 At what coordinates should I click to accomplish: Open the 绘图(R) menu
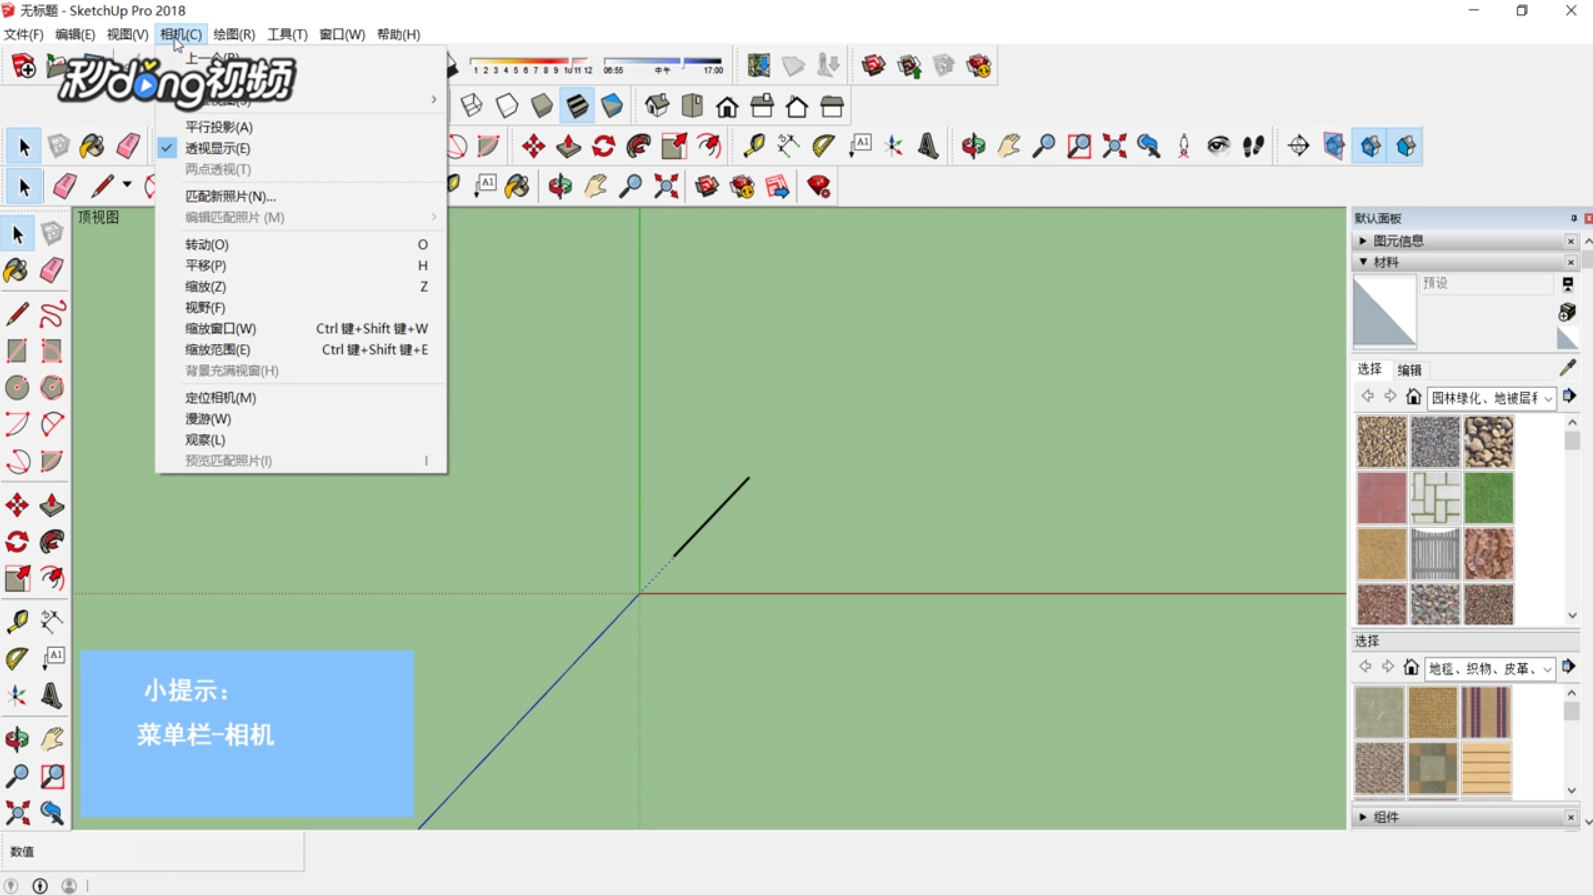pos(234,34)
